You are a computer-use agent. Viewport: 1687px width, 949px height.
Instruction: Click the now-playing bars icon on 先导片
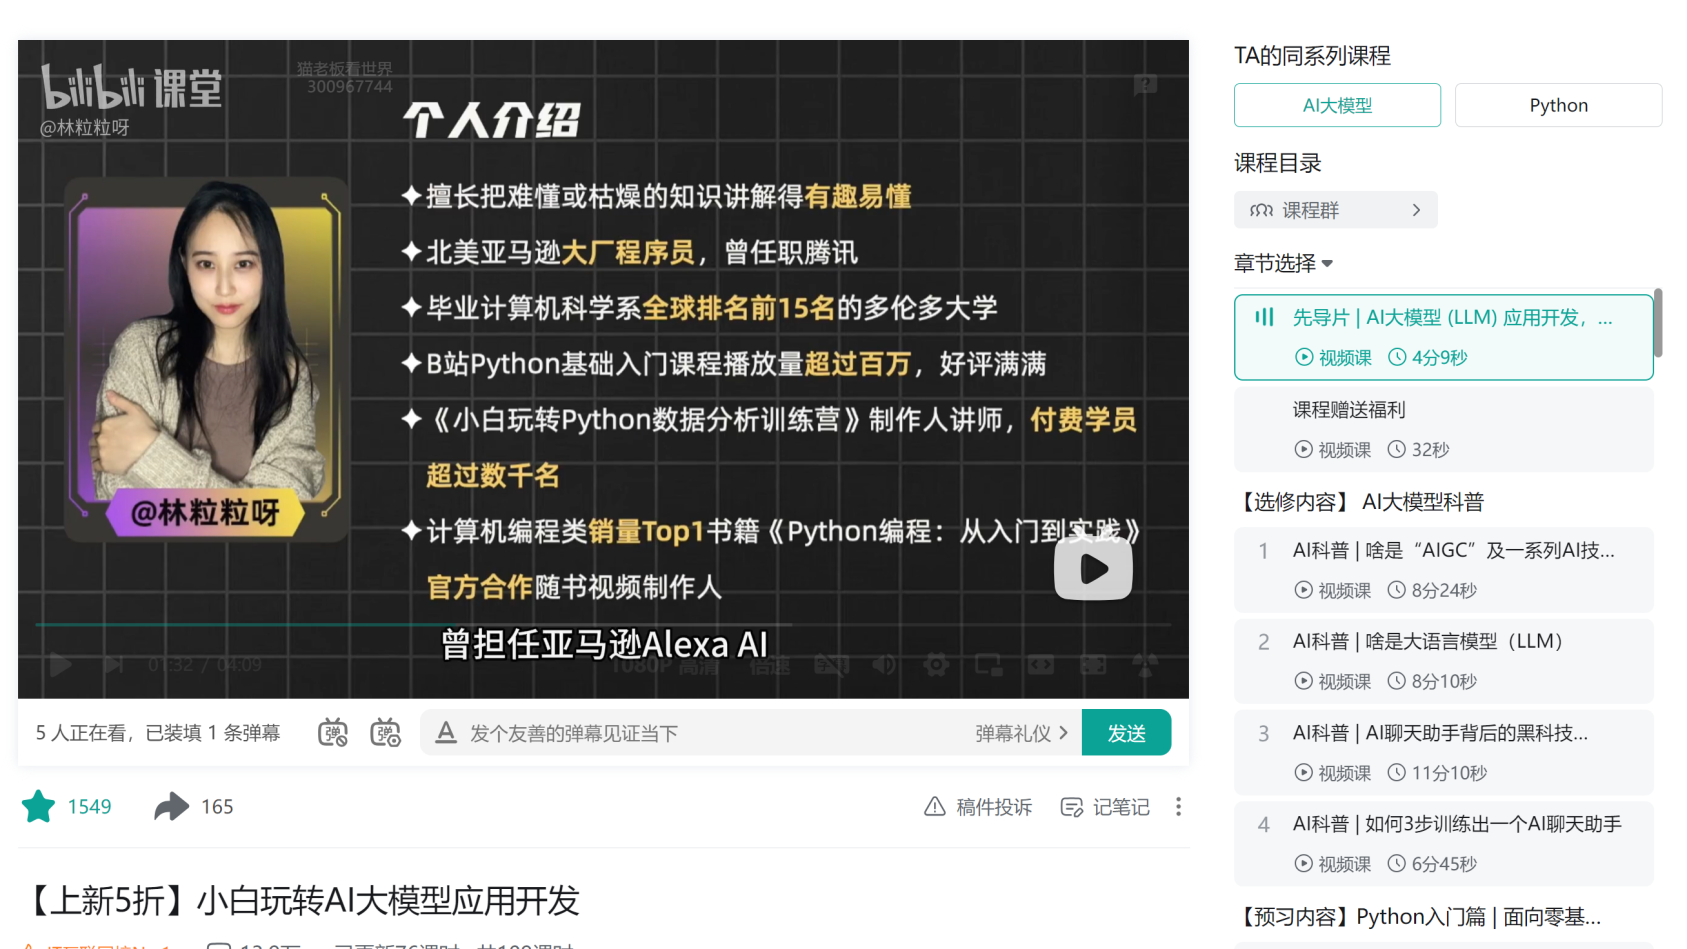pos(1264,317)
